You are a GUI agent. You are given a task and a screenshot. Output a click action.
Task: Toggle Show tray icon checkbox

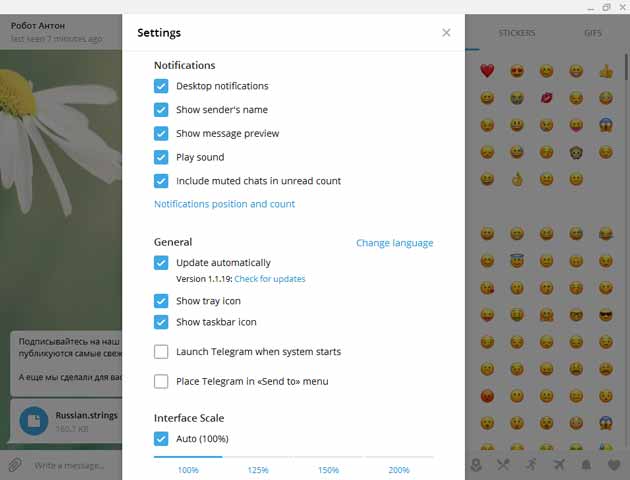coord(161,301)
